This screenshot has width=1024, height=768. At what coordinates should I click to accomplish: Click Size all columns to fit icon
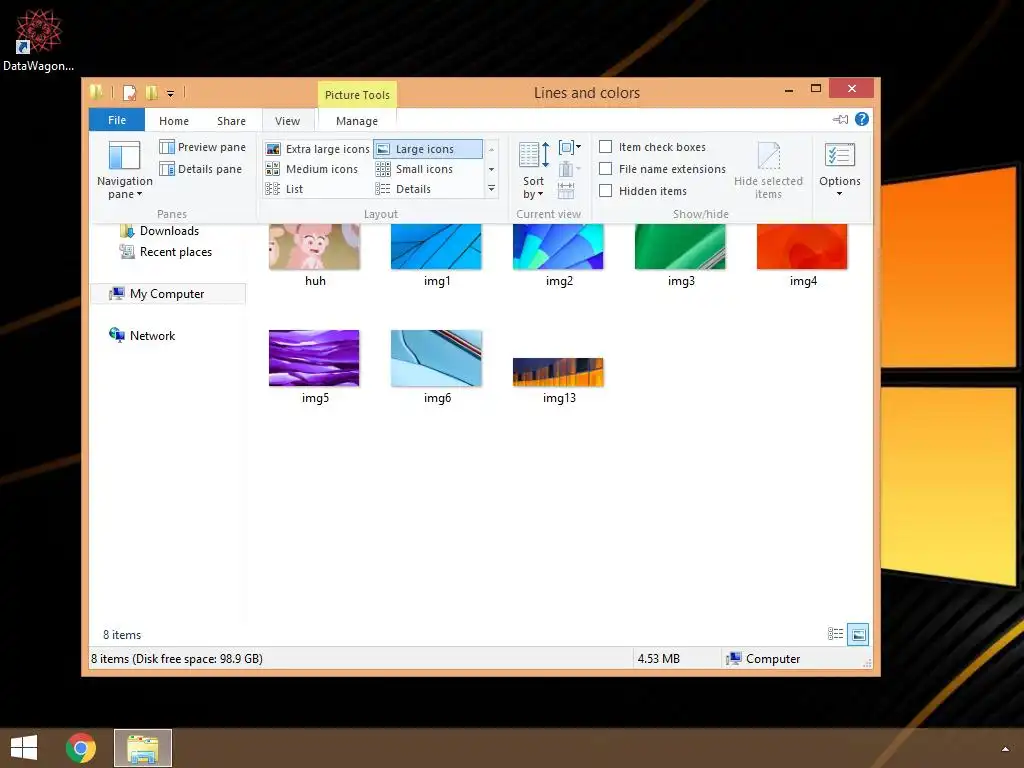click(566, 191)
